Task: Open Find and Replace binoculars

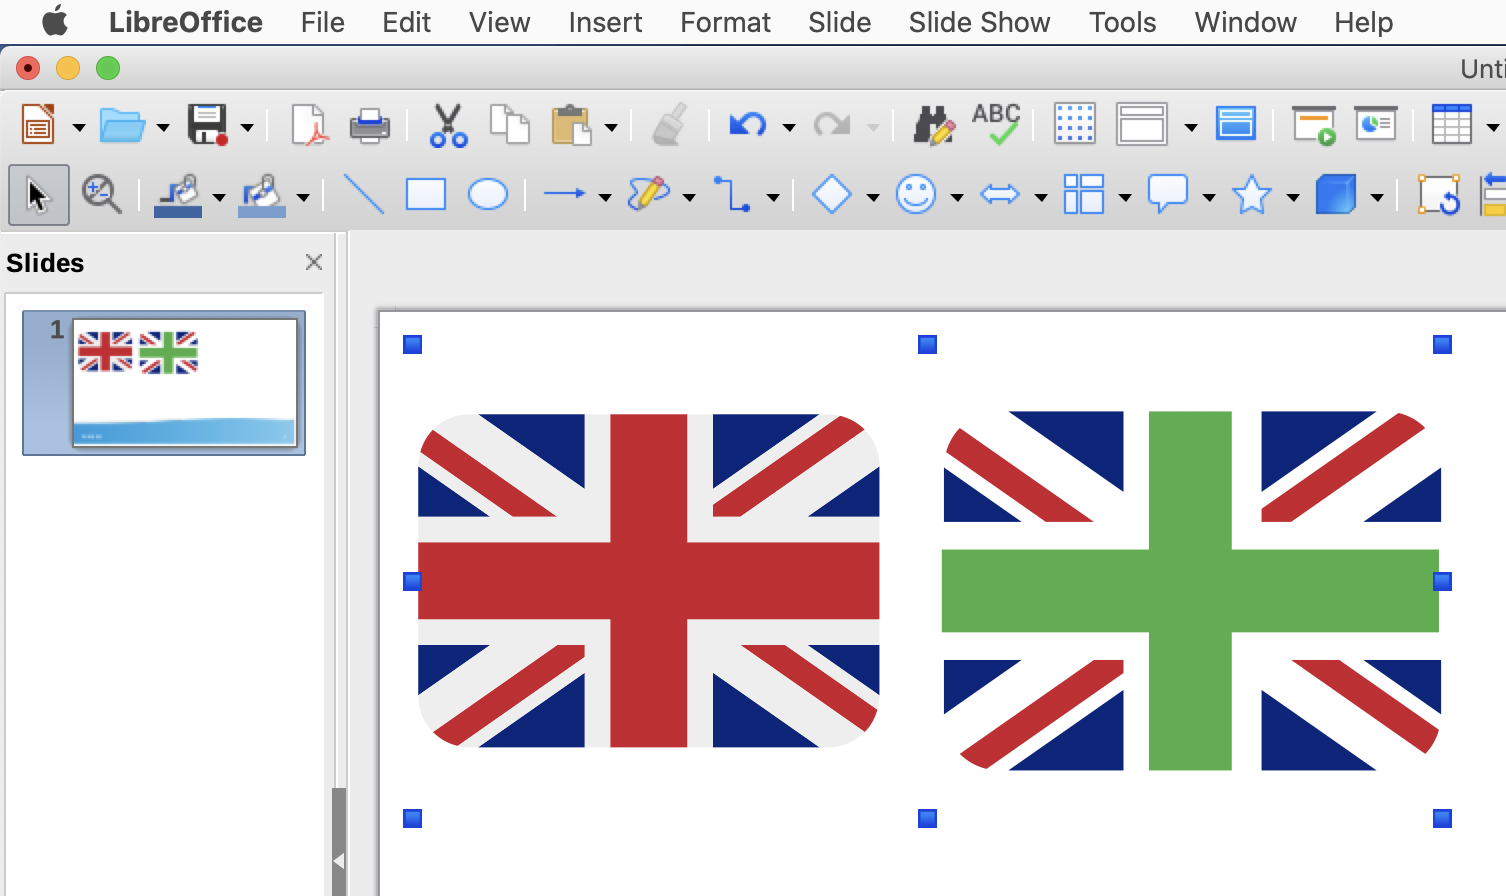Action: [x=934, y=126]
